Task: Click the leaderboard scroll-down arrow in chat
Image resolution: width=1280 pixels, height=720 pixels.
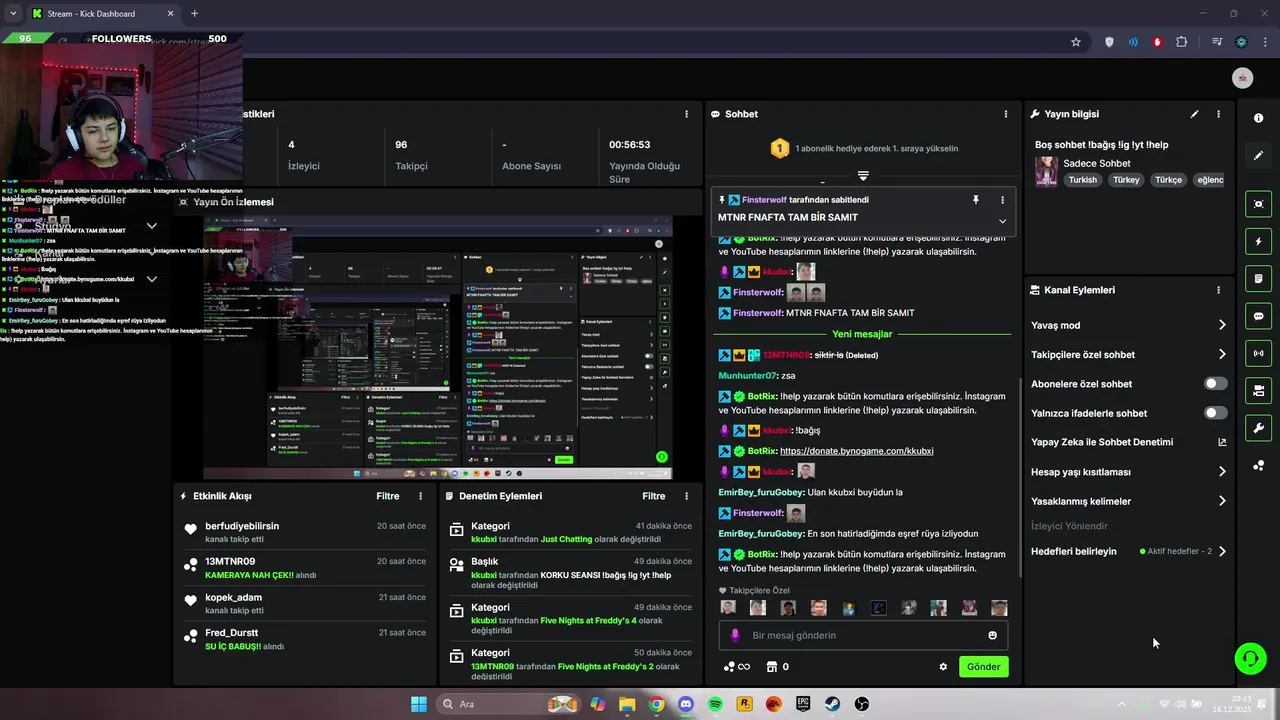Action: point(863,176)
